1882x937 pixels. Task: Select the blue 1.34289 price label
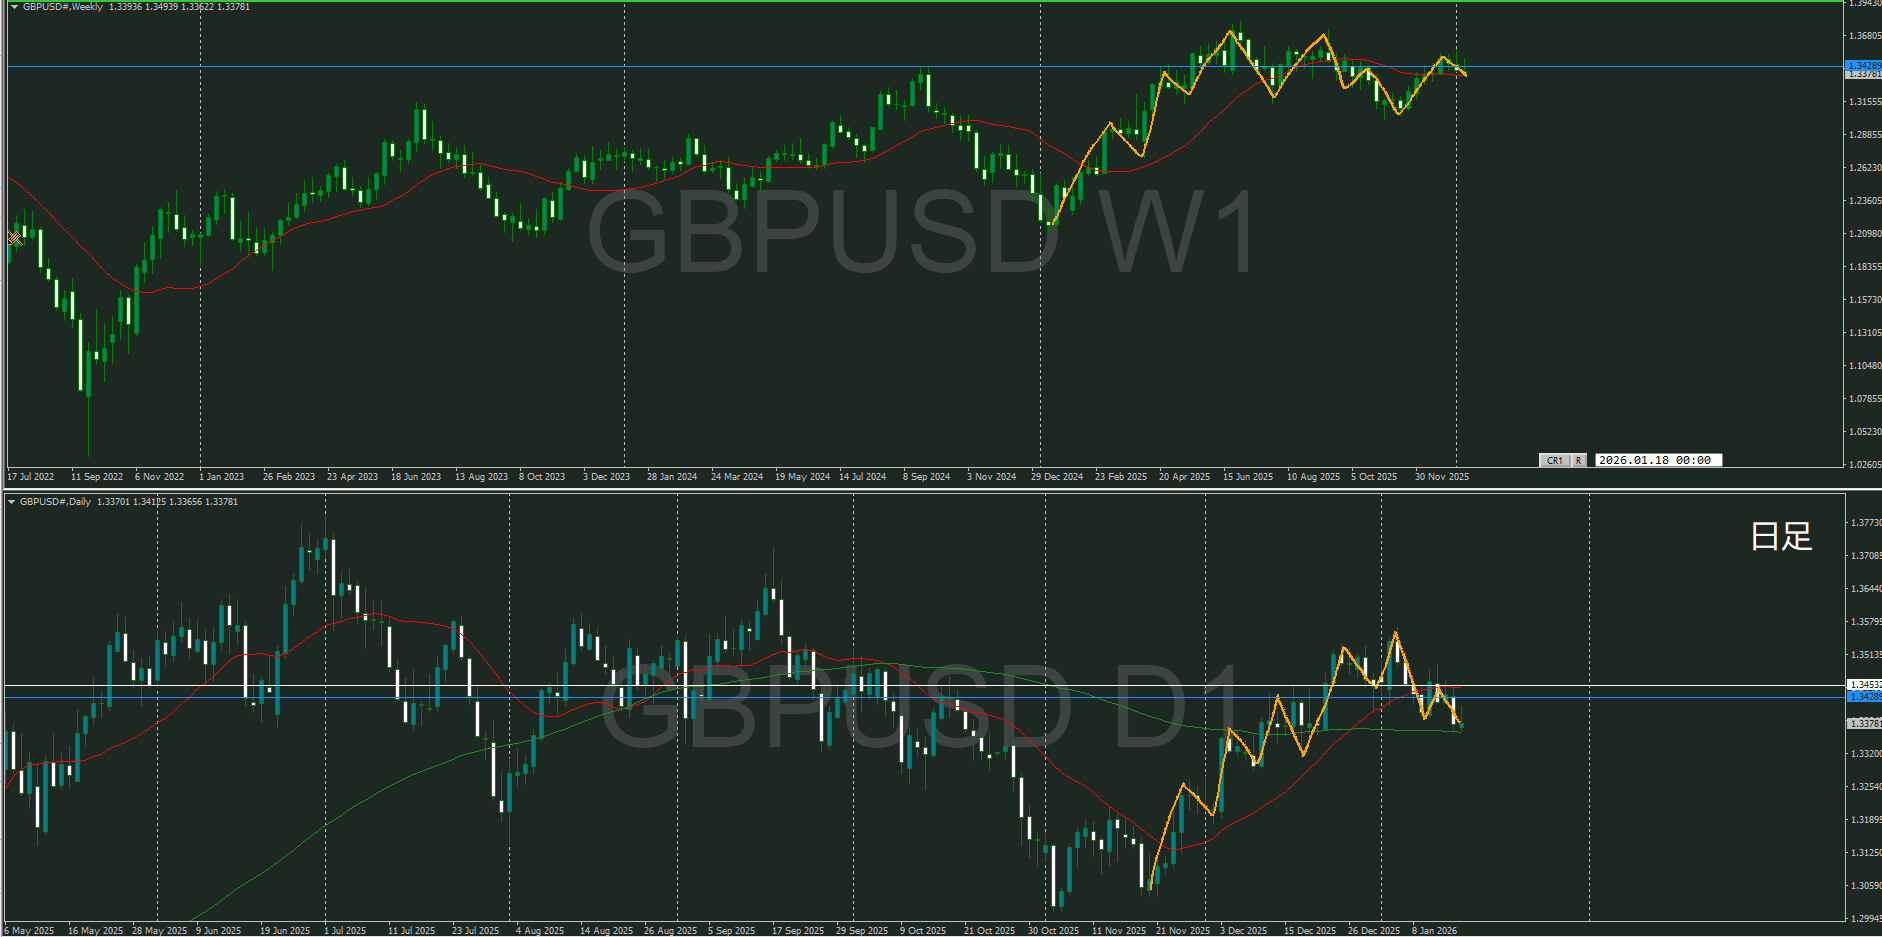point(1863,66)
